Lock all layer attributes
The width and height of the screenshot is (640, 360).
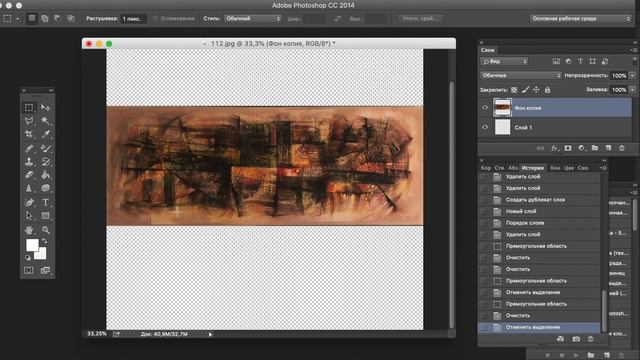point(547,90)
